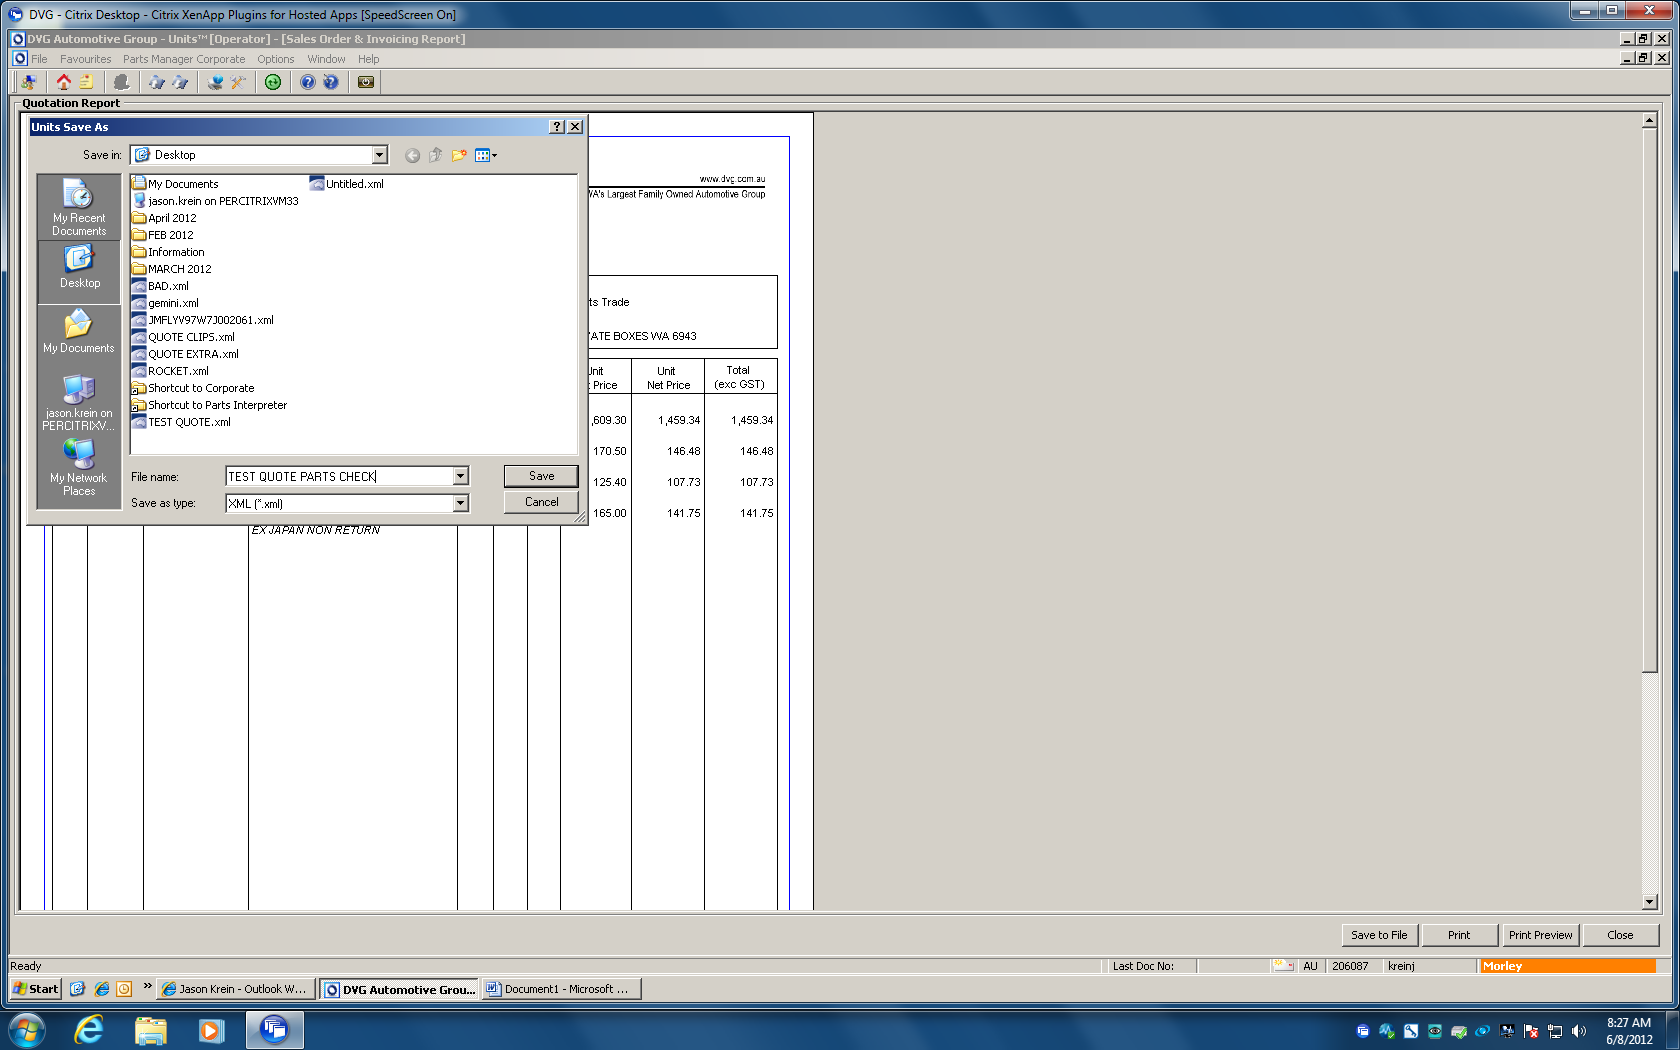
Task: Select Shortcut to Parts Interpreter
Action: tap(210, 405)
